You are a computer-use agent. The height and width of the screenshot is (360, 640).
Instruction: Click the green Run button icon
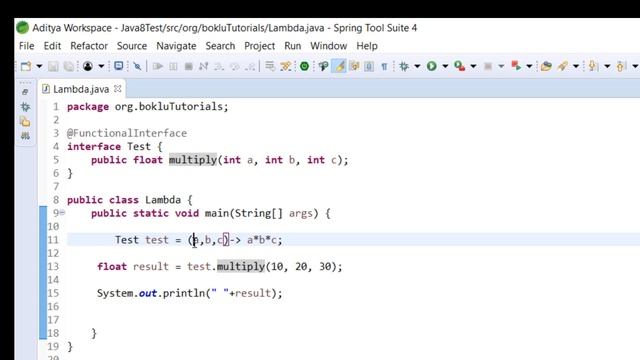pyautogui.click(x=431, y=66)
